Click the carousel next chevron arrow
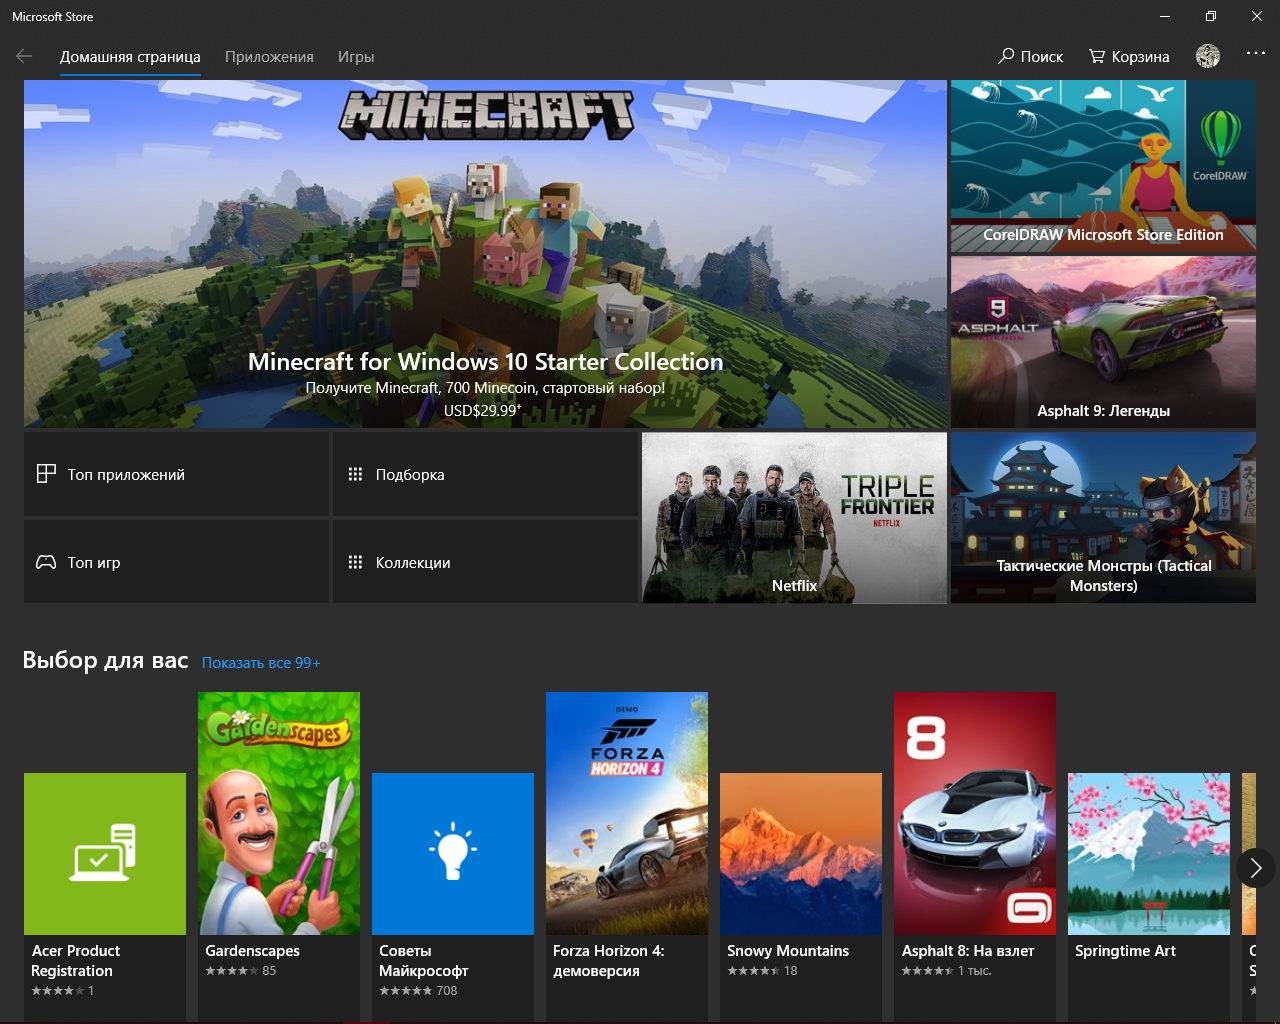The width and height of the screenshot is (1280, 1024). point(1256,868)
